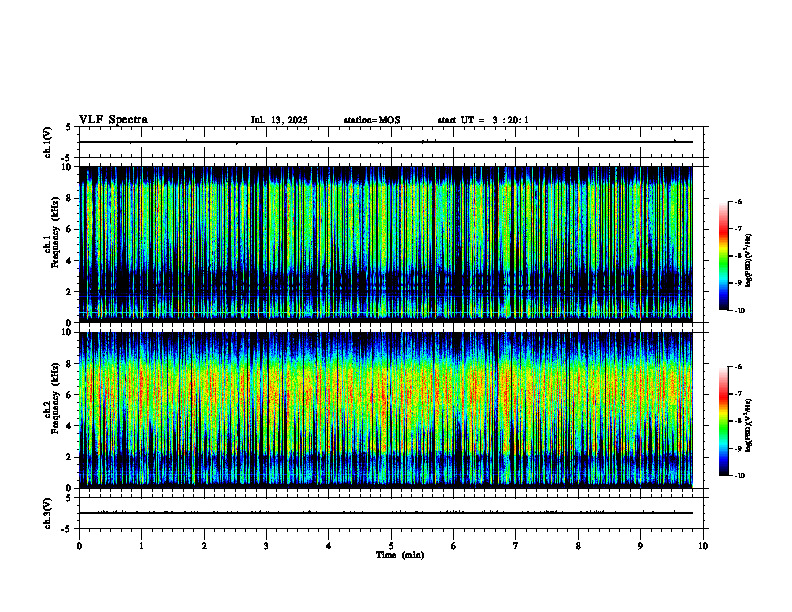Click the "start UT = 3 :20: 1" text

pyautogui.click(x=483, y=120)
